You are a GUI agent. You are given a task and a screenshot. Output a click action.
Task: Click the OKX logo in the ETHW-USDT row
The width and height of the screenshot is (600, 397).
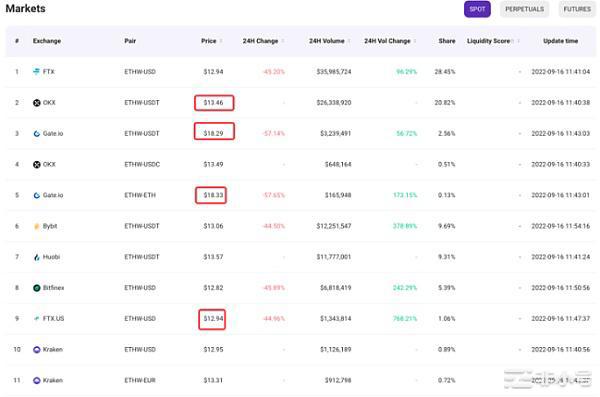click(x=37, y=103)
